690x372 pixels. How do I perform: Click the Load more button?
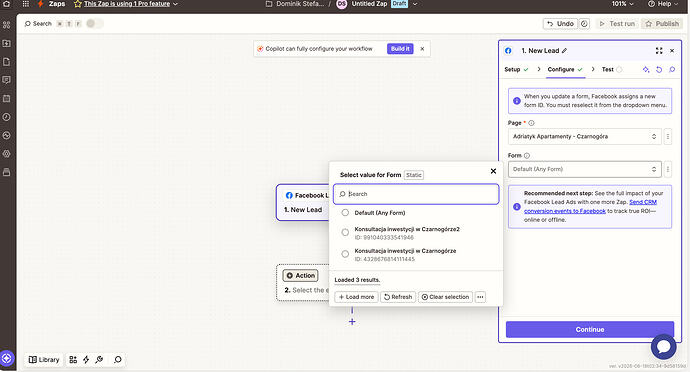356,297
